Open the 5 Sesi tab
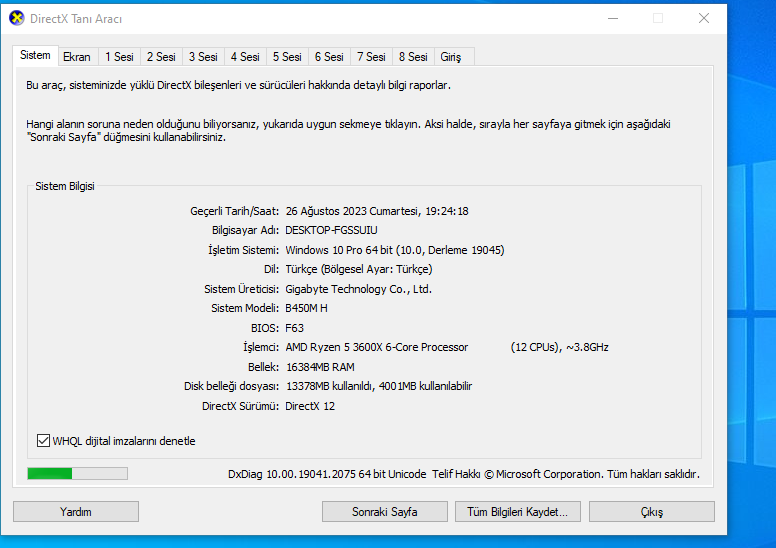The image size is (776, 548). 288,57
